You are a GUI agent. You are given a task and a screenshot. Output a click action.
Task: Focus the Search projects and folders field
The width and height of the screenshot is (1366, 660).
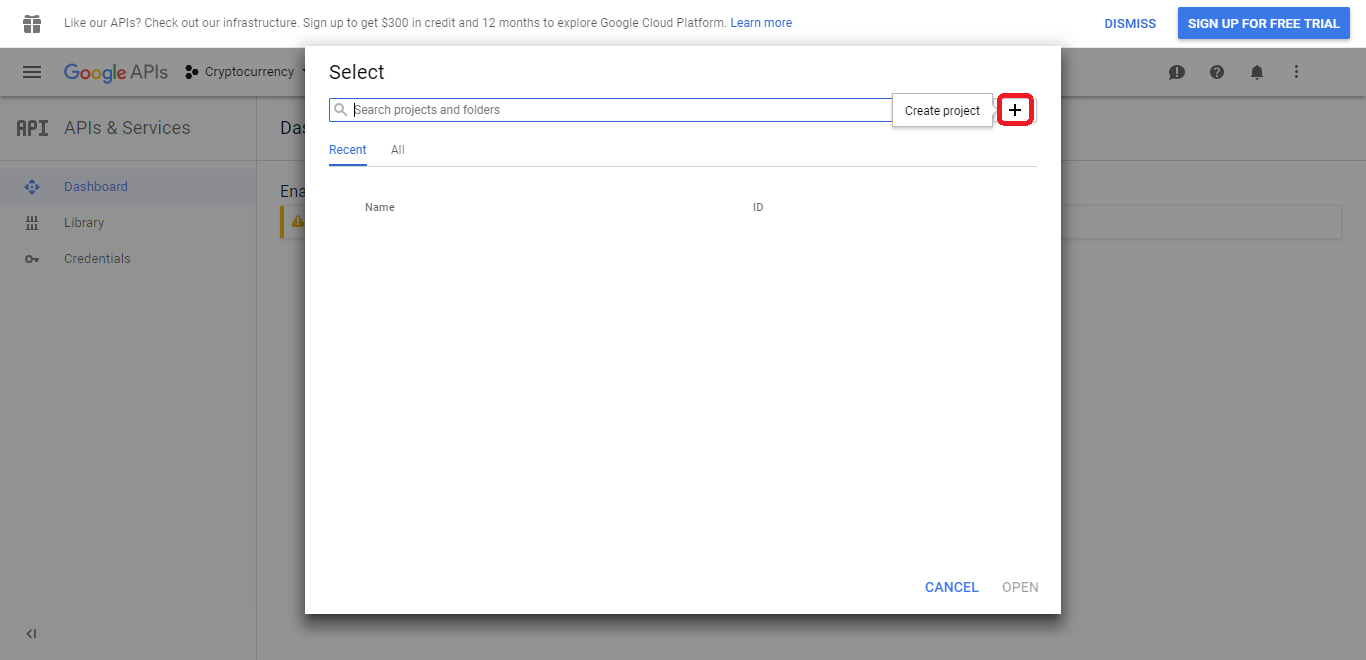pyautogui.click(x=620, y=110)
